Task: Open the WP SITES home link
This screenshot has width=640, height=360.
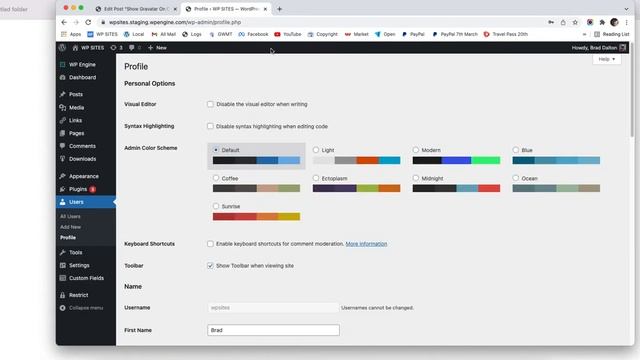Action: coord(88,48)
